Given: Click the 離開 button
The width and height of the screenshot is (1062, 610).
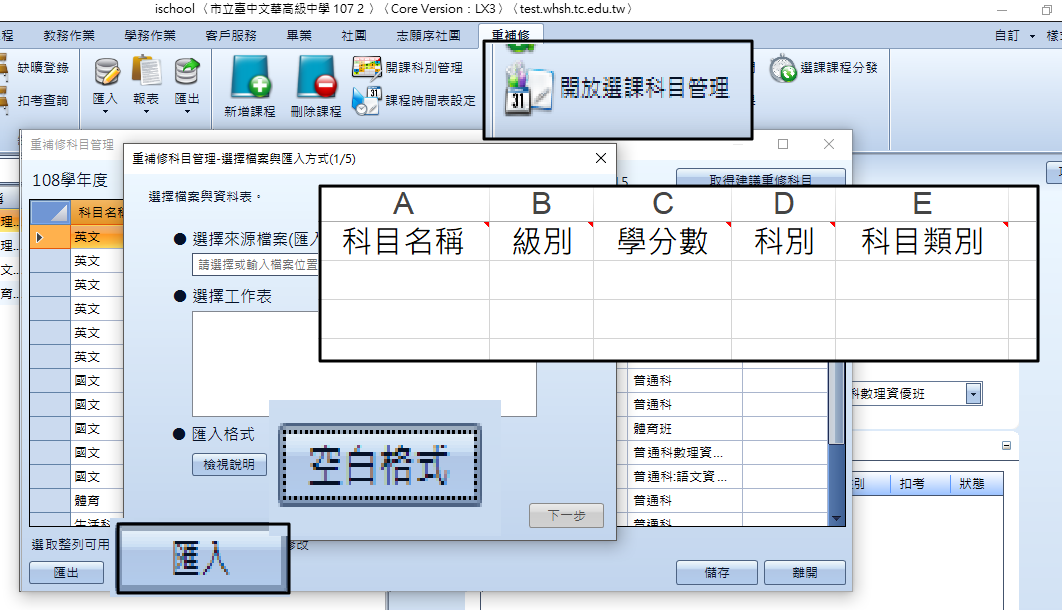Looking at the screenshot, I should 805,572.
